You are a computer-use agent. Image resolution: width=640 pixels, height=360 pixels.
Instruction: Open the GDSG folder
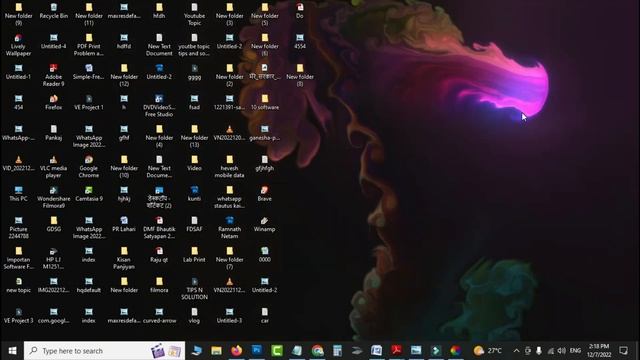click(x=53, y=224)
